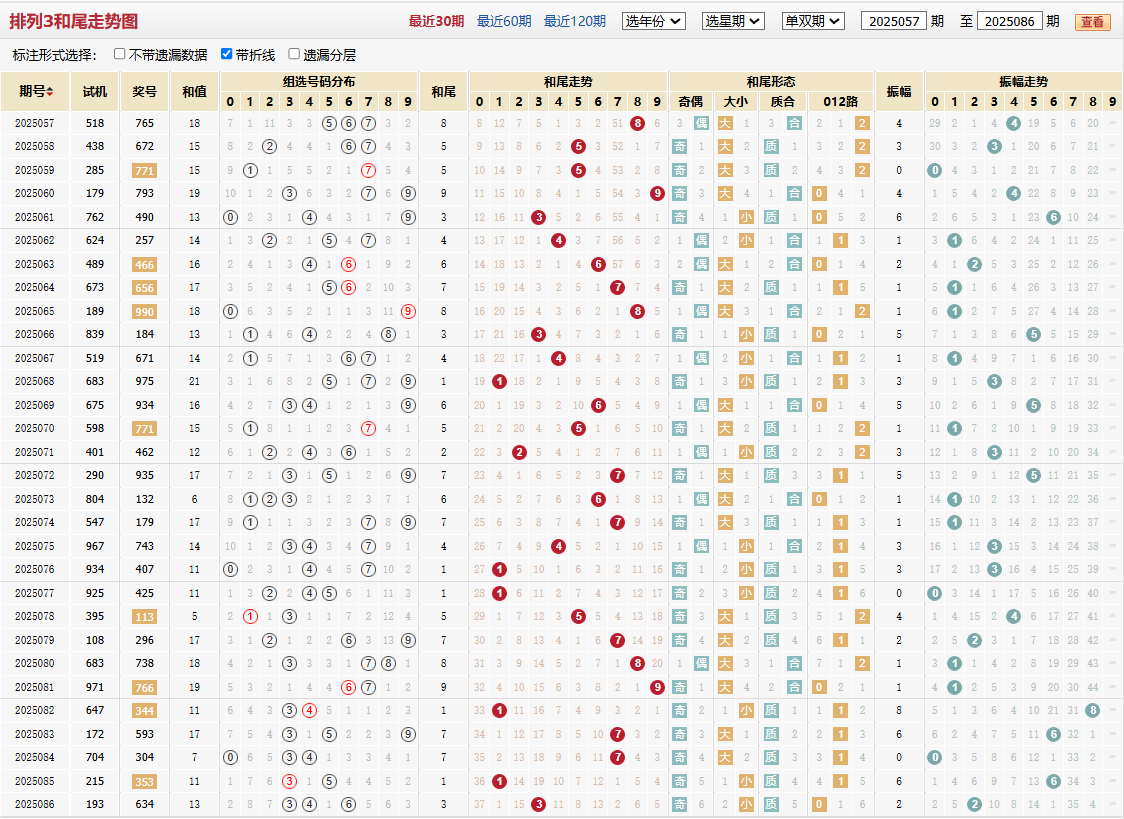Click highlighted prize number 990 in row 2025065
Image resolution: width=1124 pixels, height=819 pixels.
click(x=145, y=312)
